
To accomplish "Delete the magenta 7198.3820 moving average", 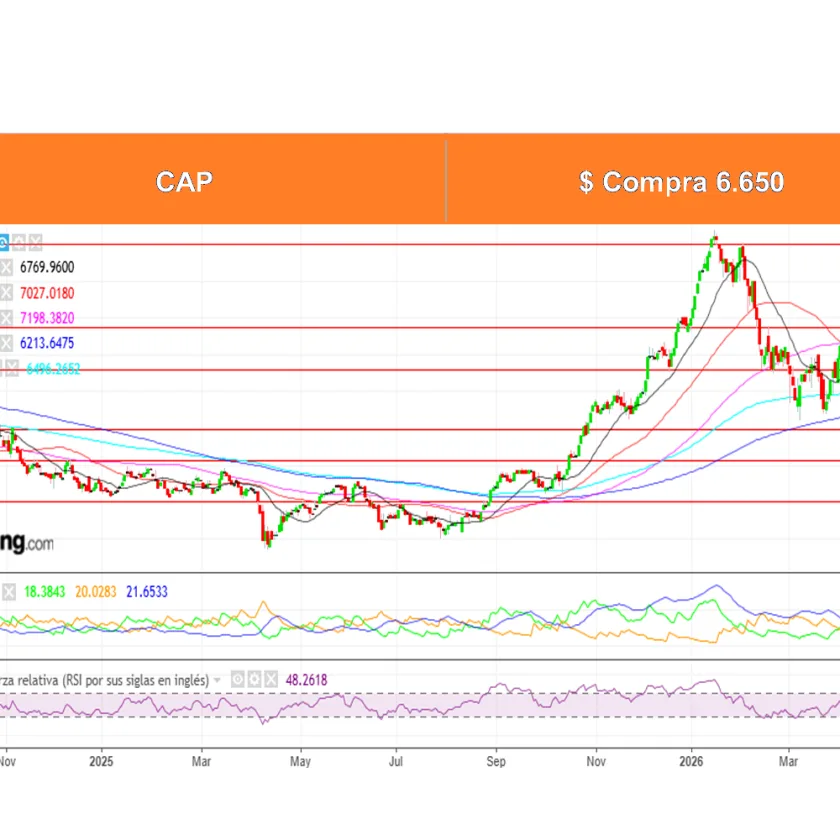I will point(7,318).
